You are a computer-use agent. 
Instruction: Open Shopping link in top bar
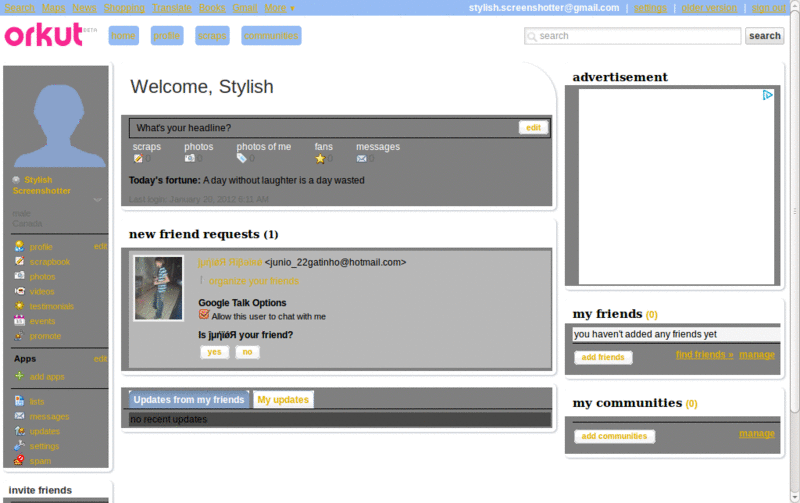pos(124,8)
